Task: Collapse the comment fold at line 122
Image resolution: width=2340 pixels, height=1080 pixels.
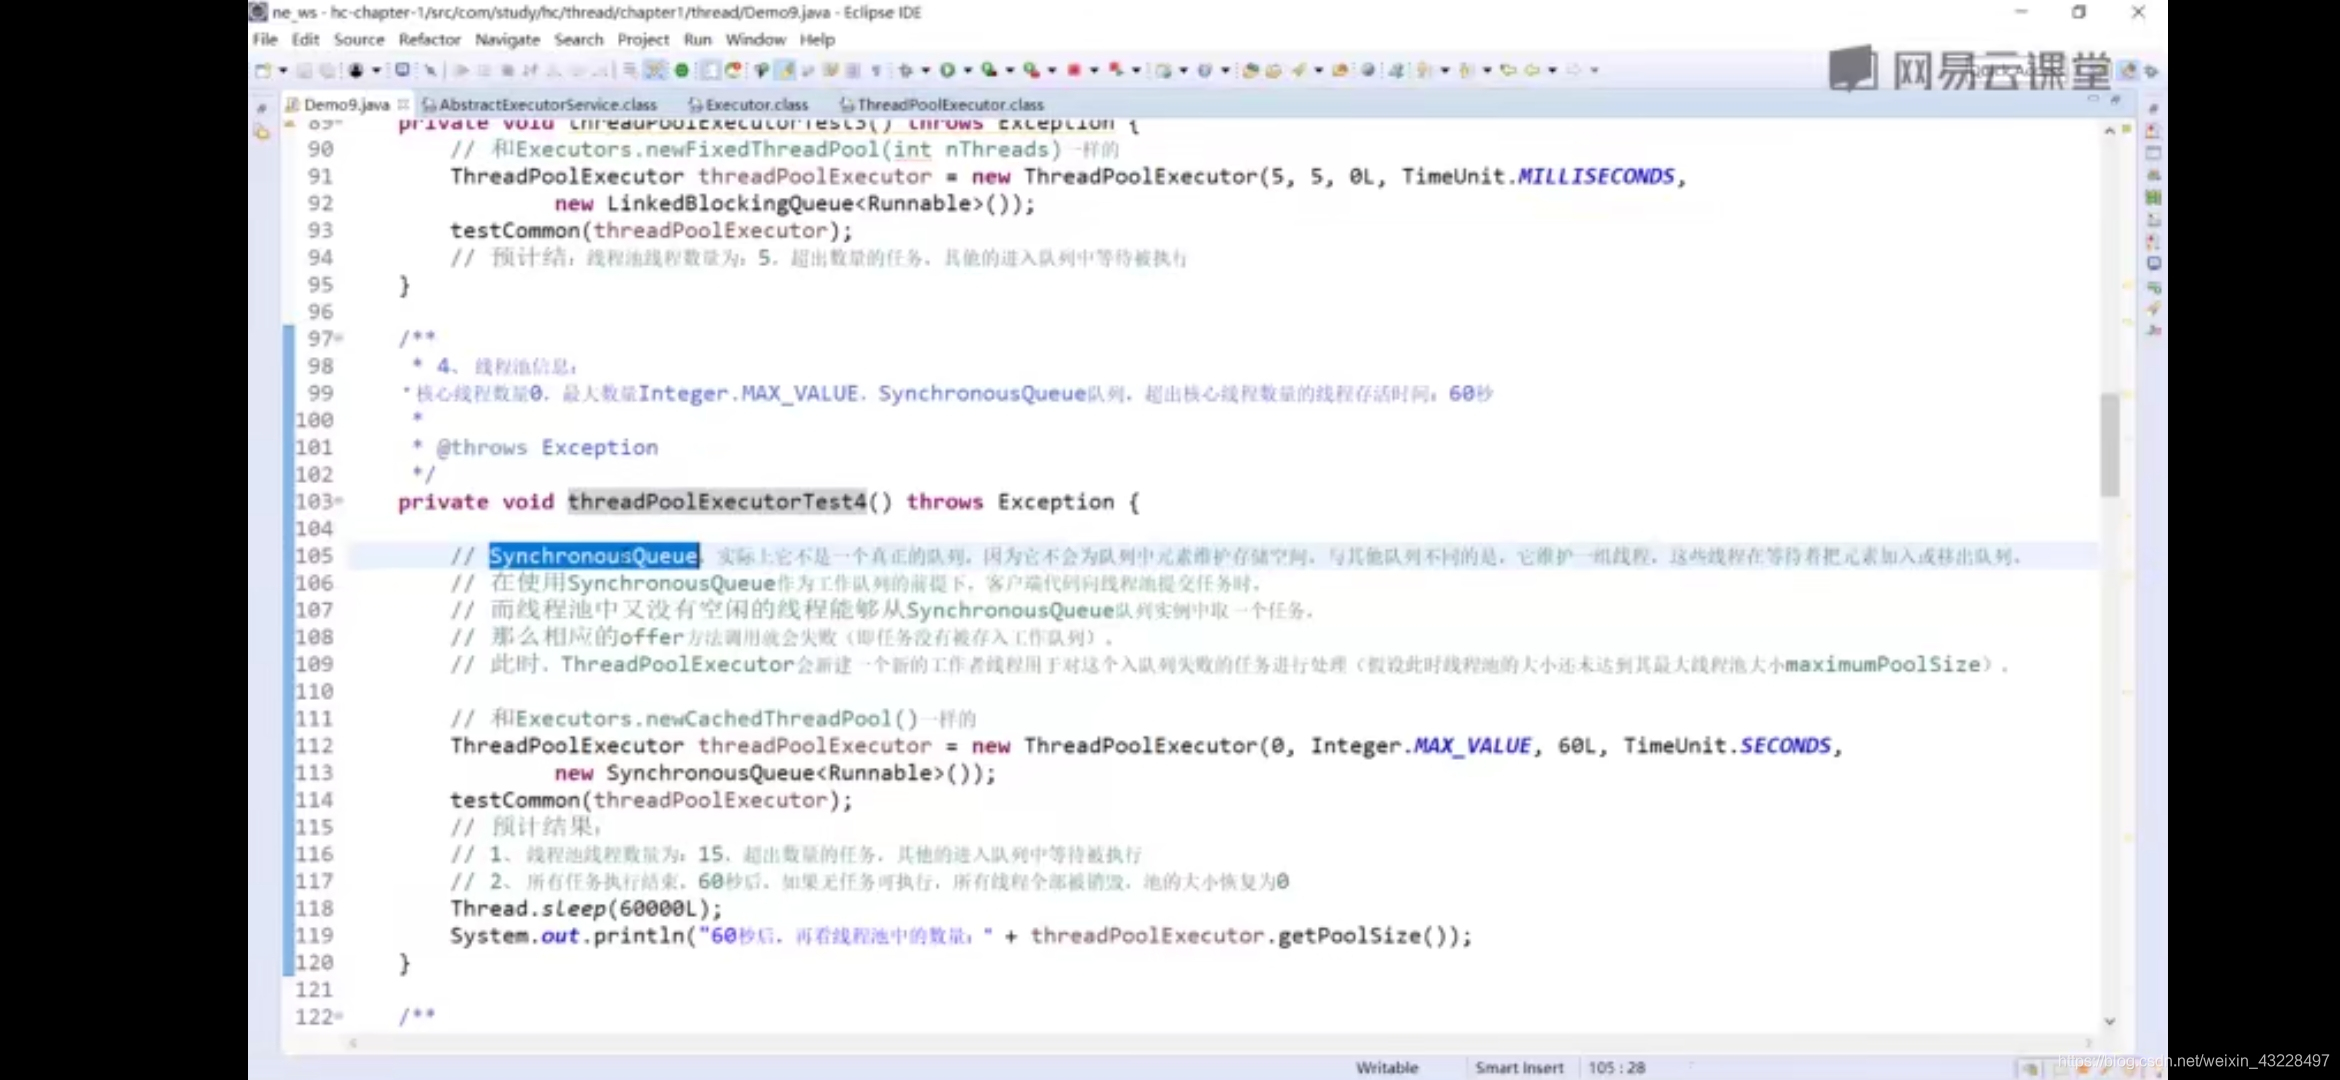Action: click(x=339, y=1015)
